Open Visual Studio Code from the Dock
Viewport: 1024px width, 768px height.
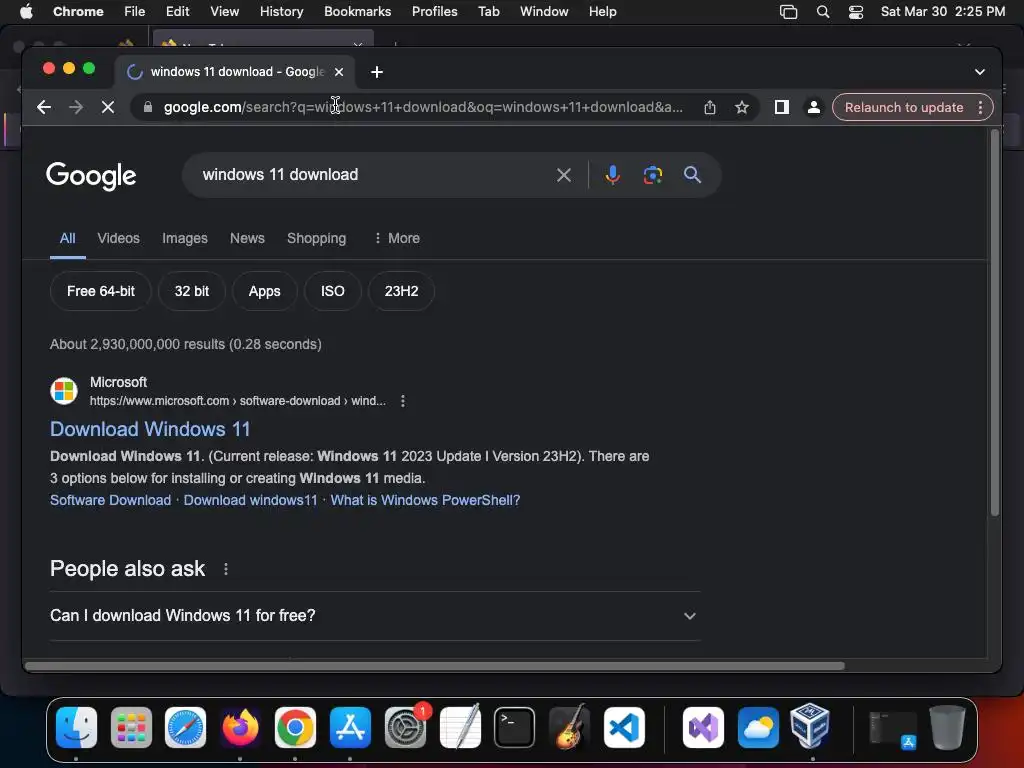624,727
